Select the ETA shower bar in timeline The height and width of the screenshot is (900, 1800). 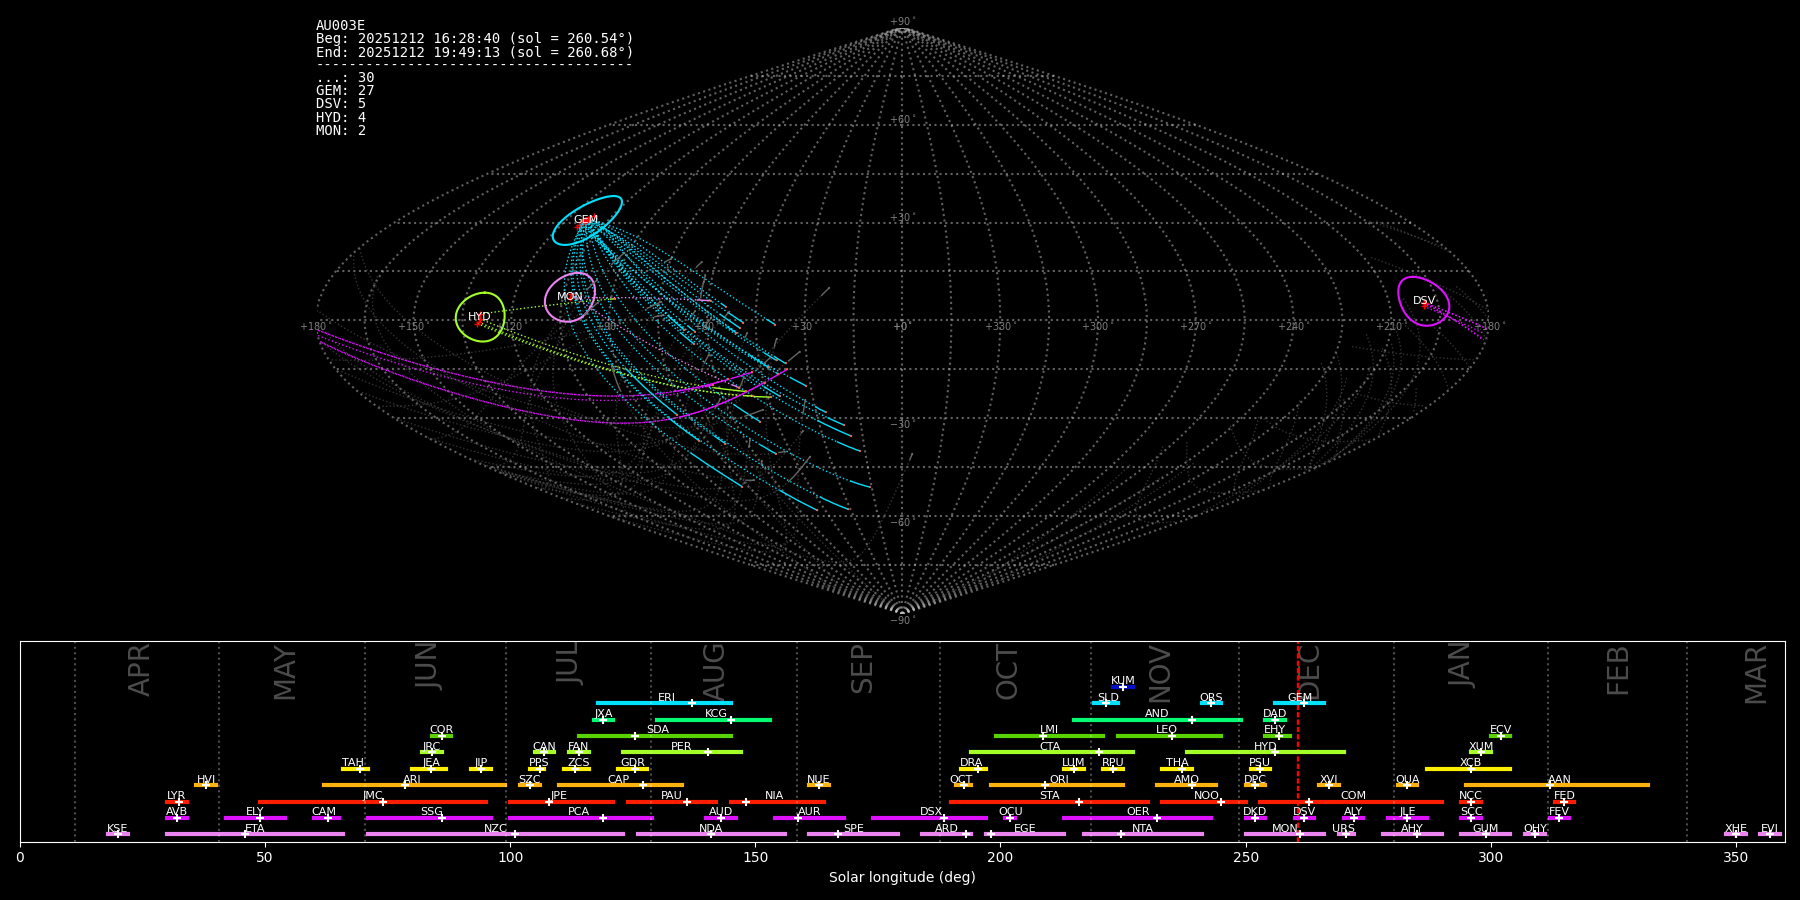coord(254,834)
